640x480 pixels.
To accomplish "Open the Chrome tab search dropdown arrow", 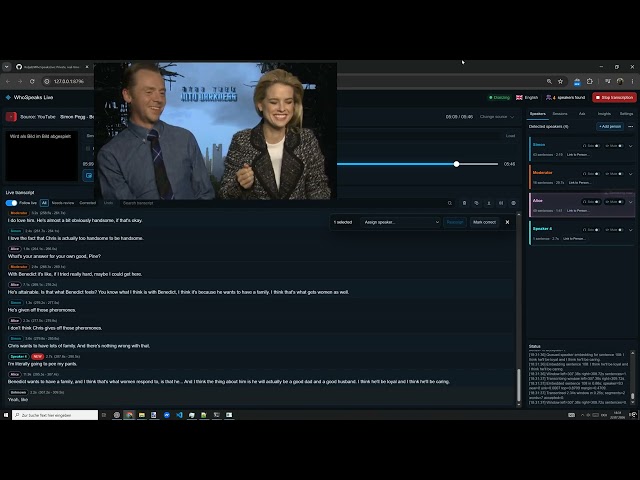I will (7, 67).
